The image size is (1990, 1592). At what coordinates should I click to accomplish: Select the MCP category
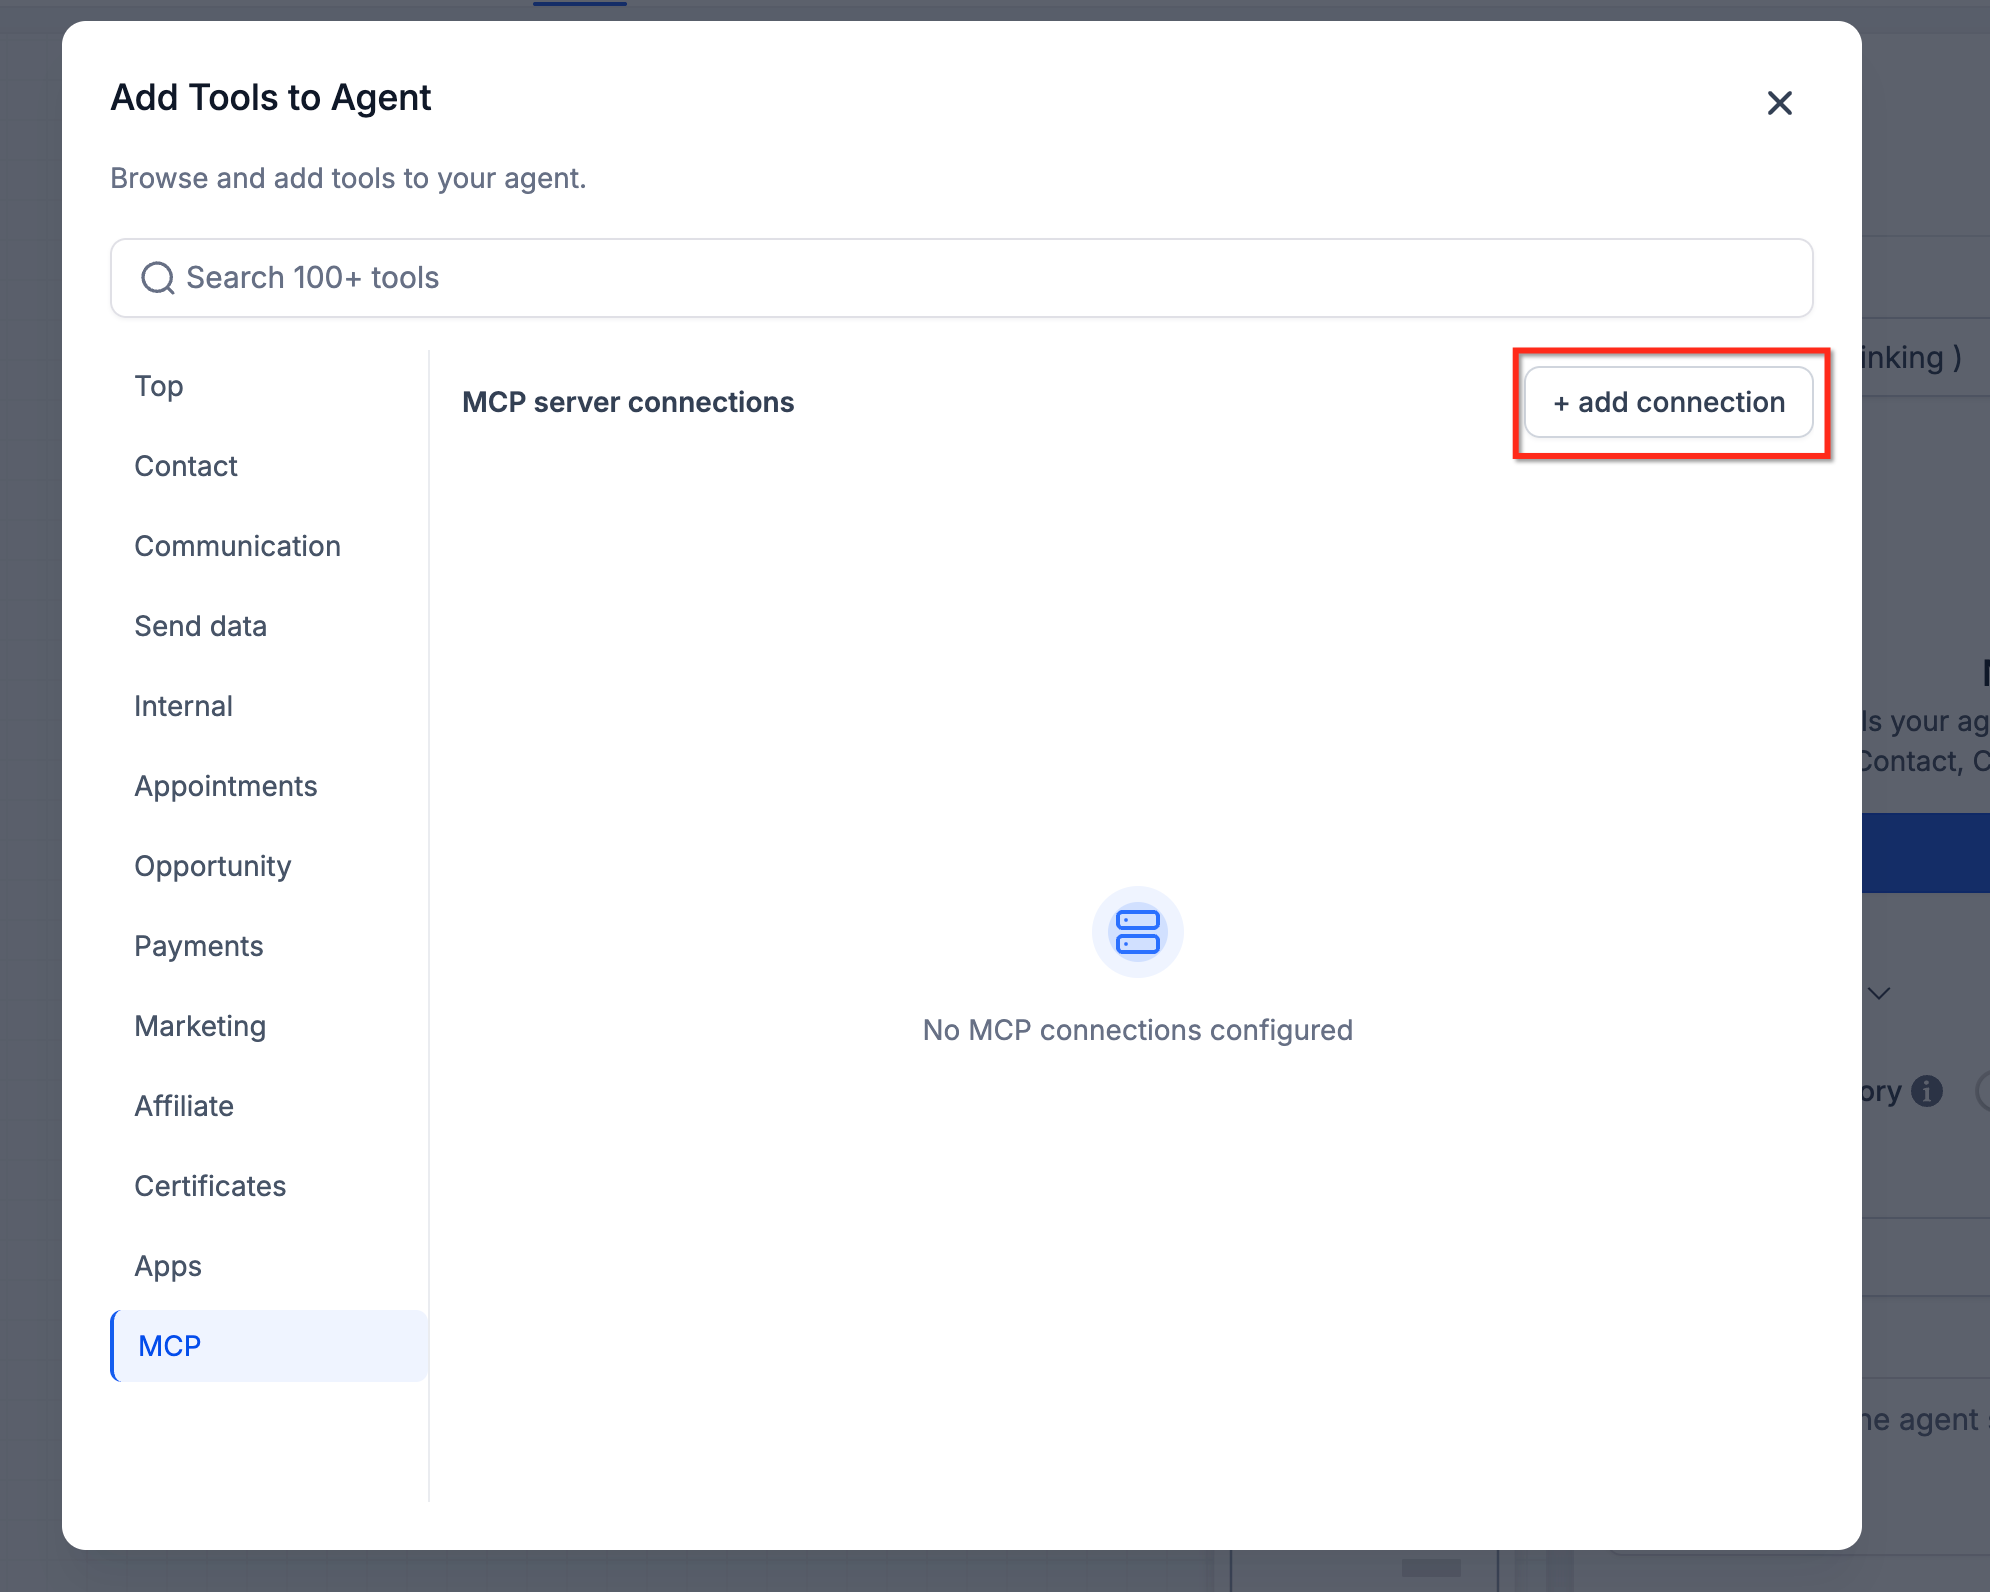[269, 1346]
